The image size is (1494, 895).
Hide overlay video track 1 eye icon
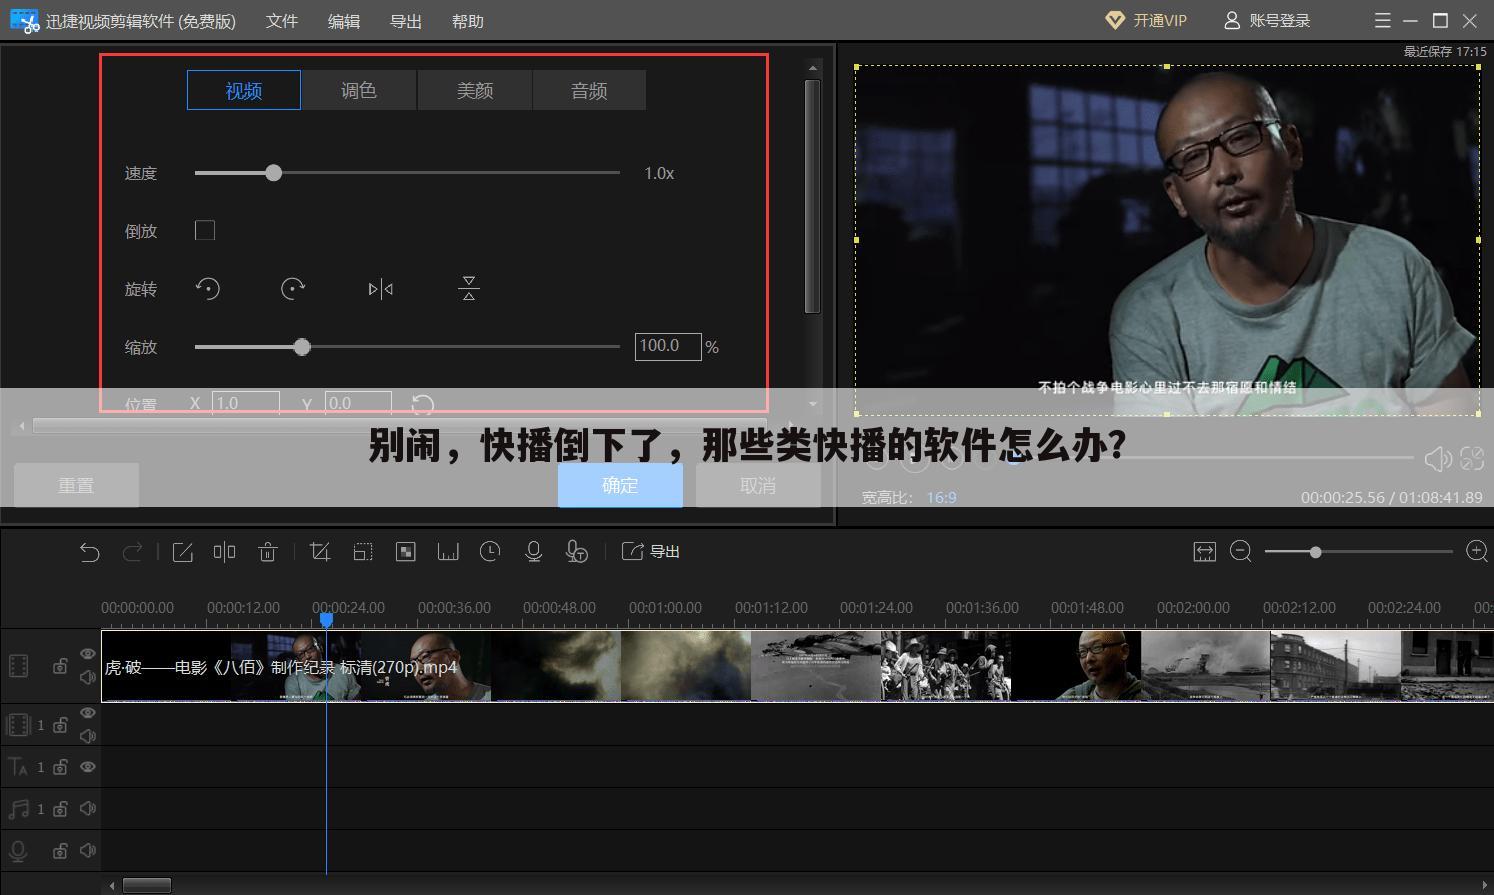[88, 713]
